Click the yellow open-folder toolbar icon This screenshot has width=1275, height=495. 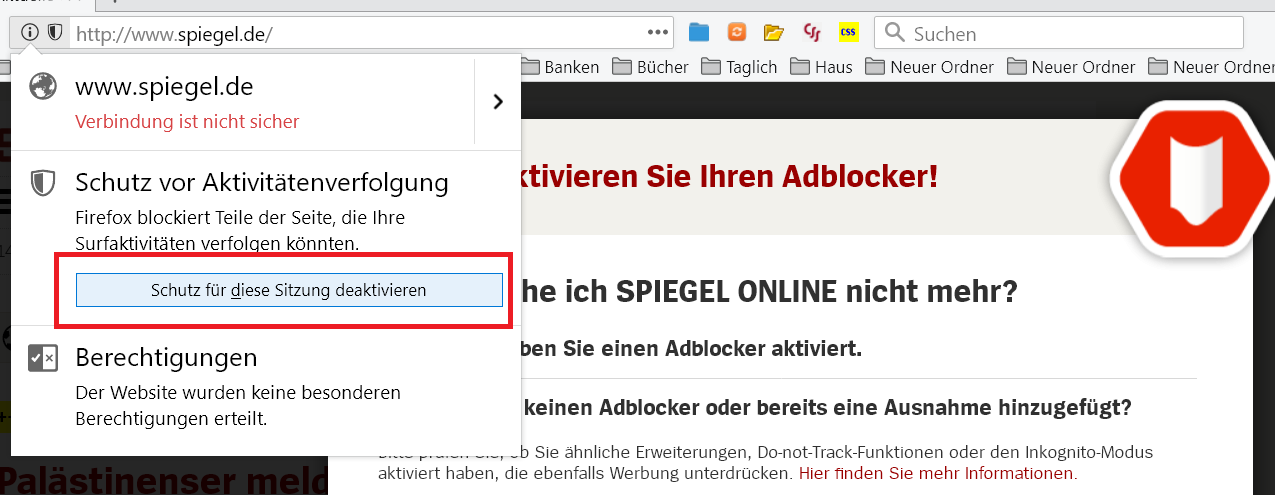tap(773, 33)
